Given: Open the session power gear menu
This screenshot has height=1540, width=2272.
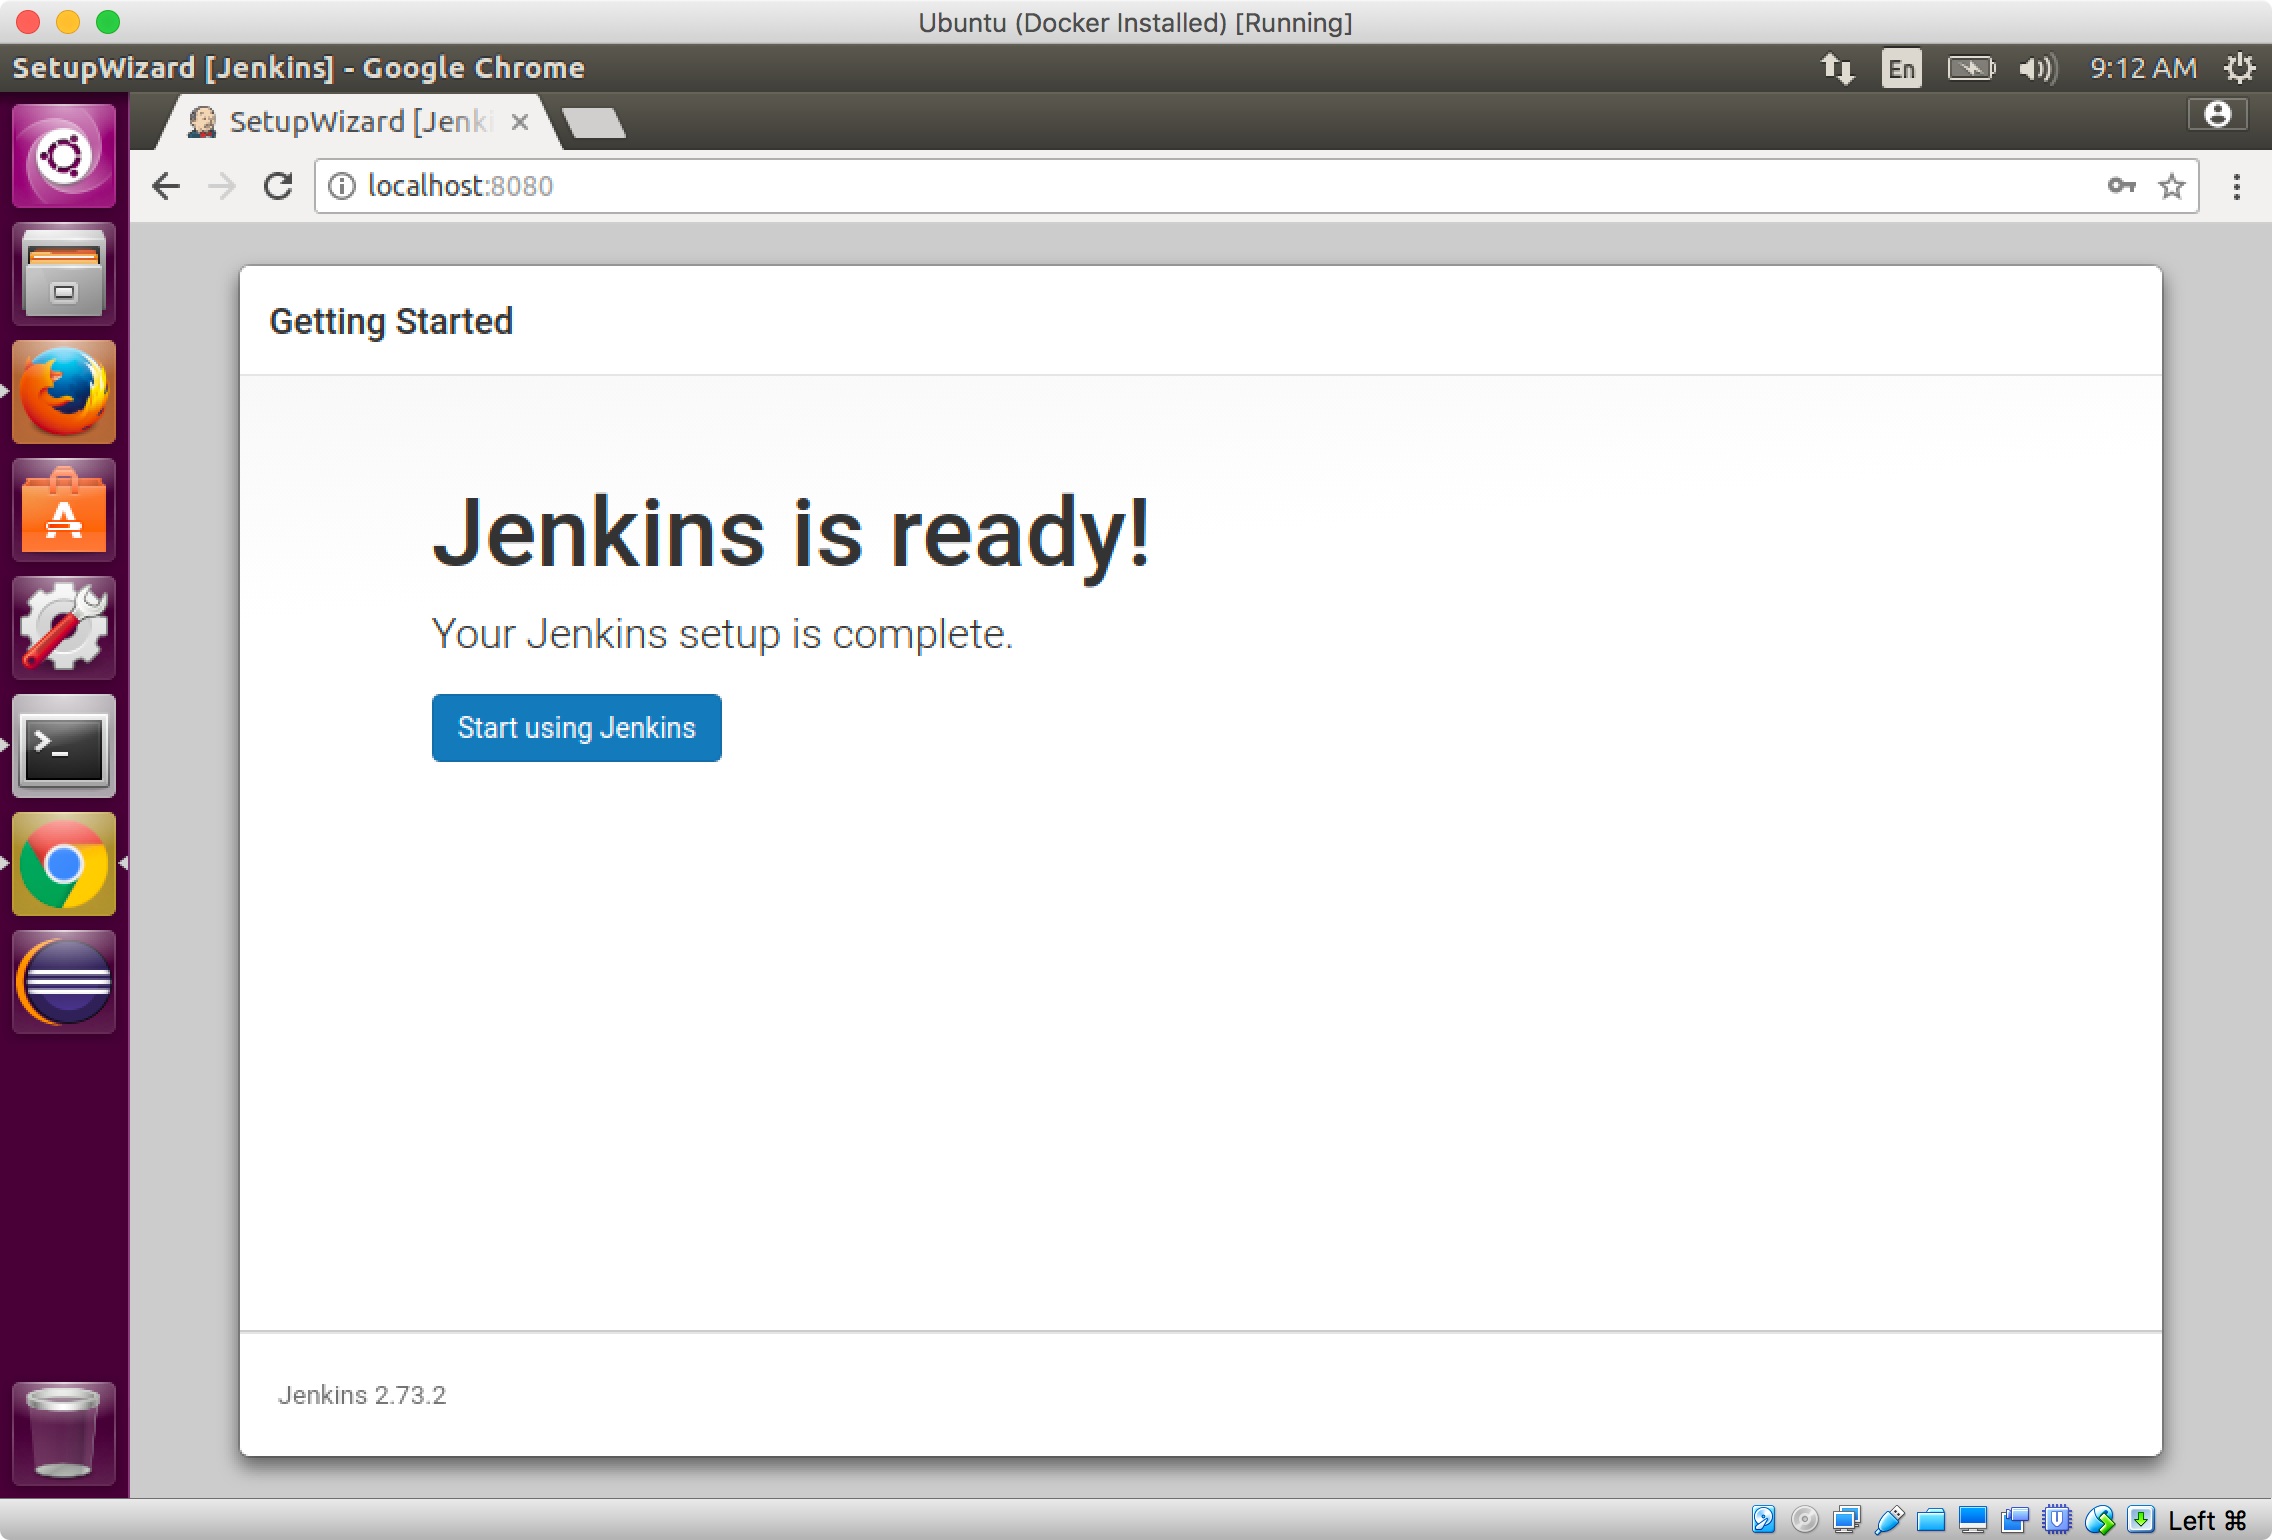Looking at the screenshot, I should pos(2239,68).
